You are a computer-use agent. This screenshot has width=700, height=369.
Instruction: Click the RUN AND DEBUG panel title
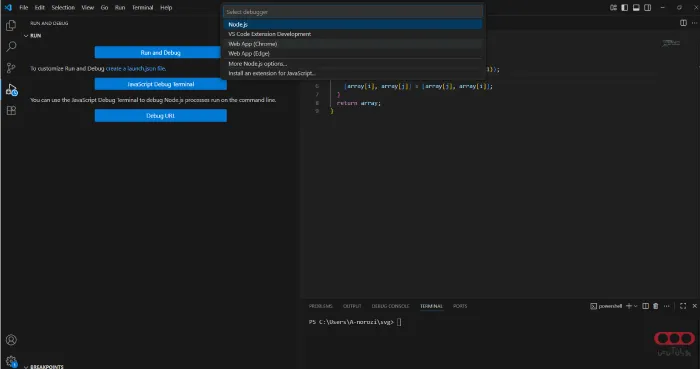(x=49, y=23)
